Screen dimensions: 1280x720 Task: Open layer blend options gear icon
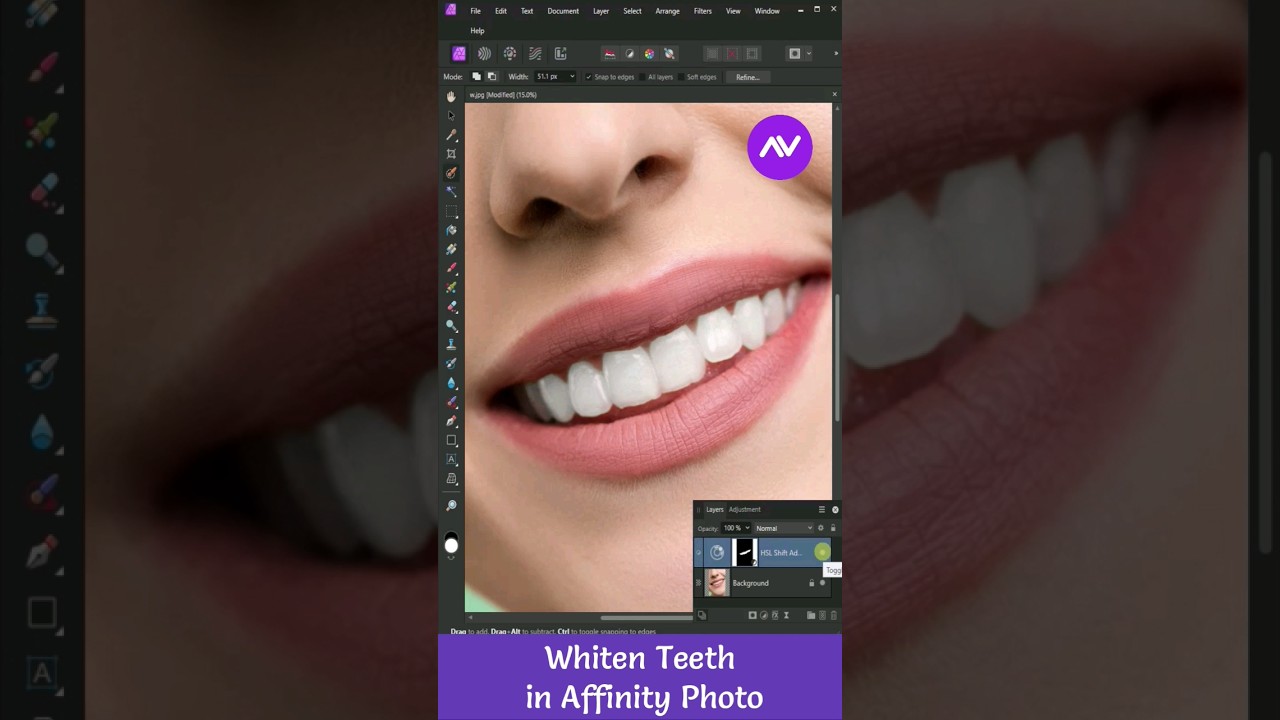coord(821,528)
